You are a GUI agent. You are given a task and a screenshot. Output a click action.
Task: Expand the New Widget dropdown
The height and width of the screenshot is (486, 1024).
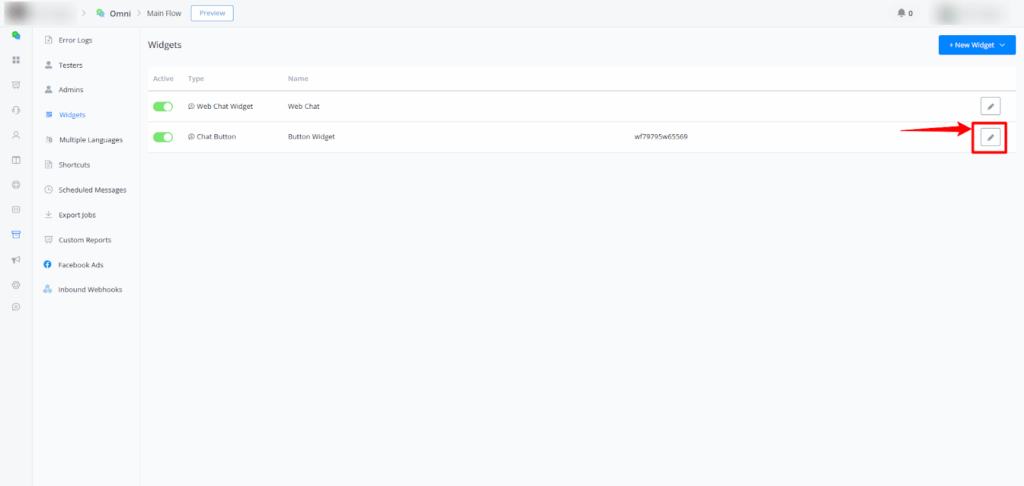(976, 45)
